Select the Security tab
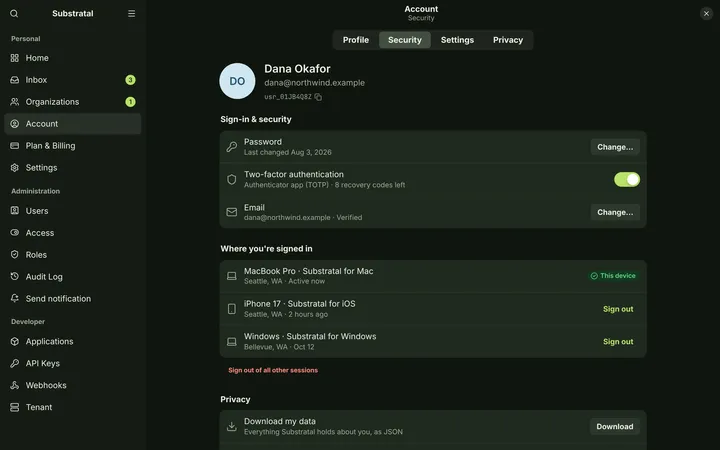The image size is (720, 450). coord(405,40)
